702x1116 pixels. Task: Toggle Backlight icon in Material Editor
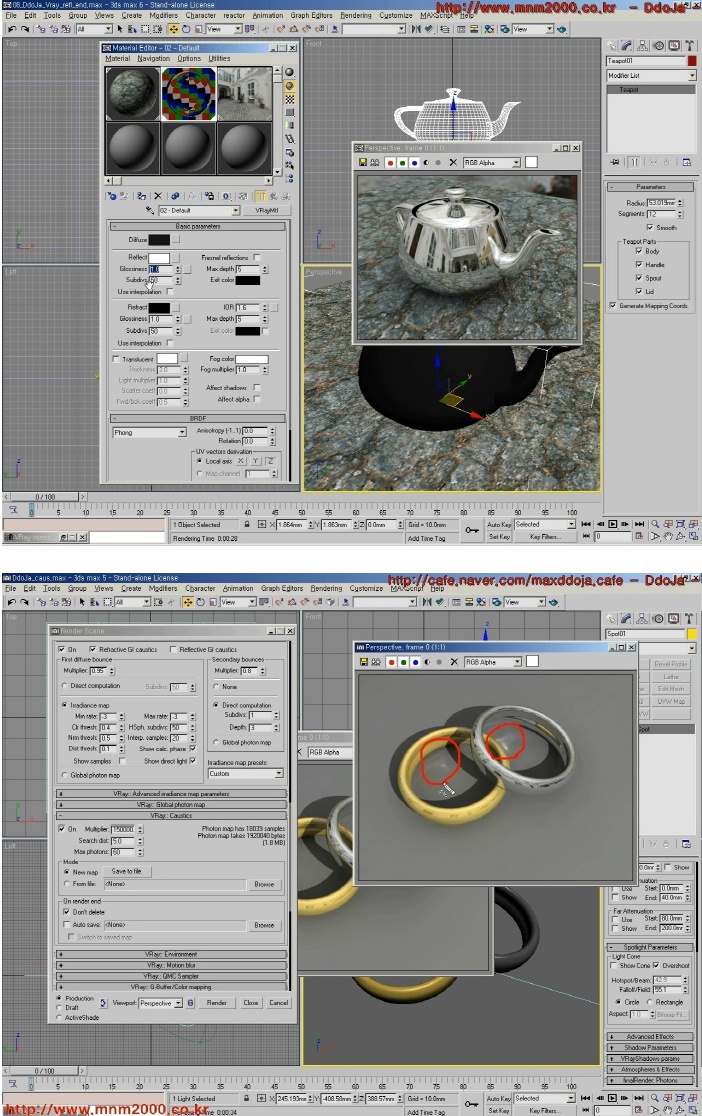coord(289,85)
